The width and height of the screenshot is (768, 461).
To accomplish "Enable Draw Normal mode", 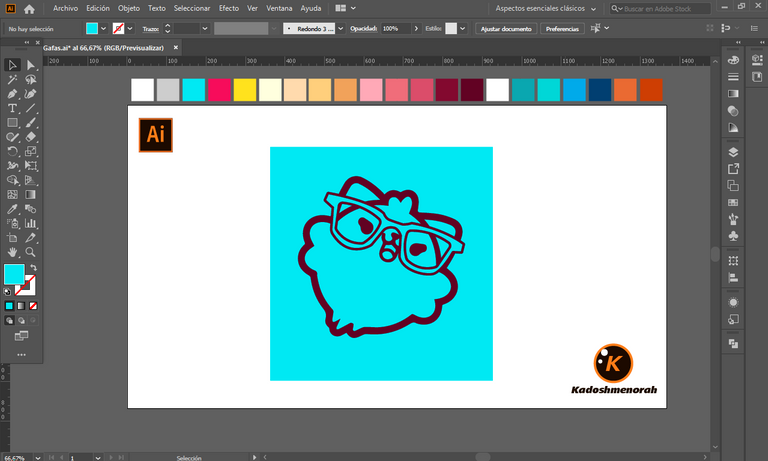I will click(x=9, y=320).
